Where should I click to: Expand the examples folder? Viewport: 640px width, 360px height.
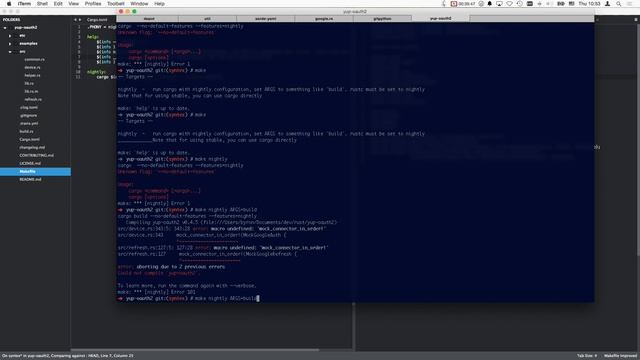click(10, 44)
